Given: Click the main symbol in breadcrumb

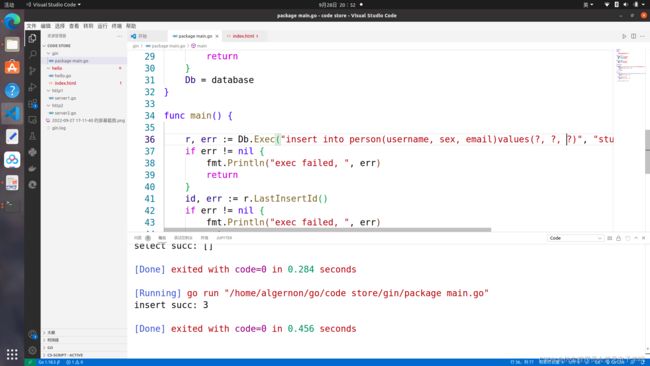Looking at the screenshot, I should [x=199, y=46].
